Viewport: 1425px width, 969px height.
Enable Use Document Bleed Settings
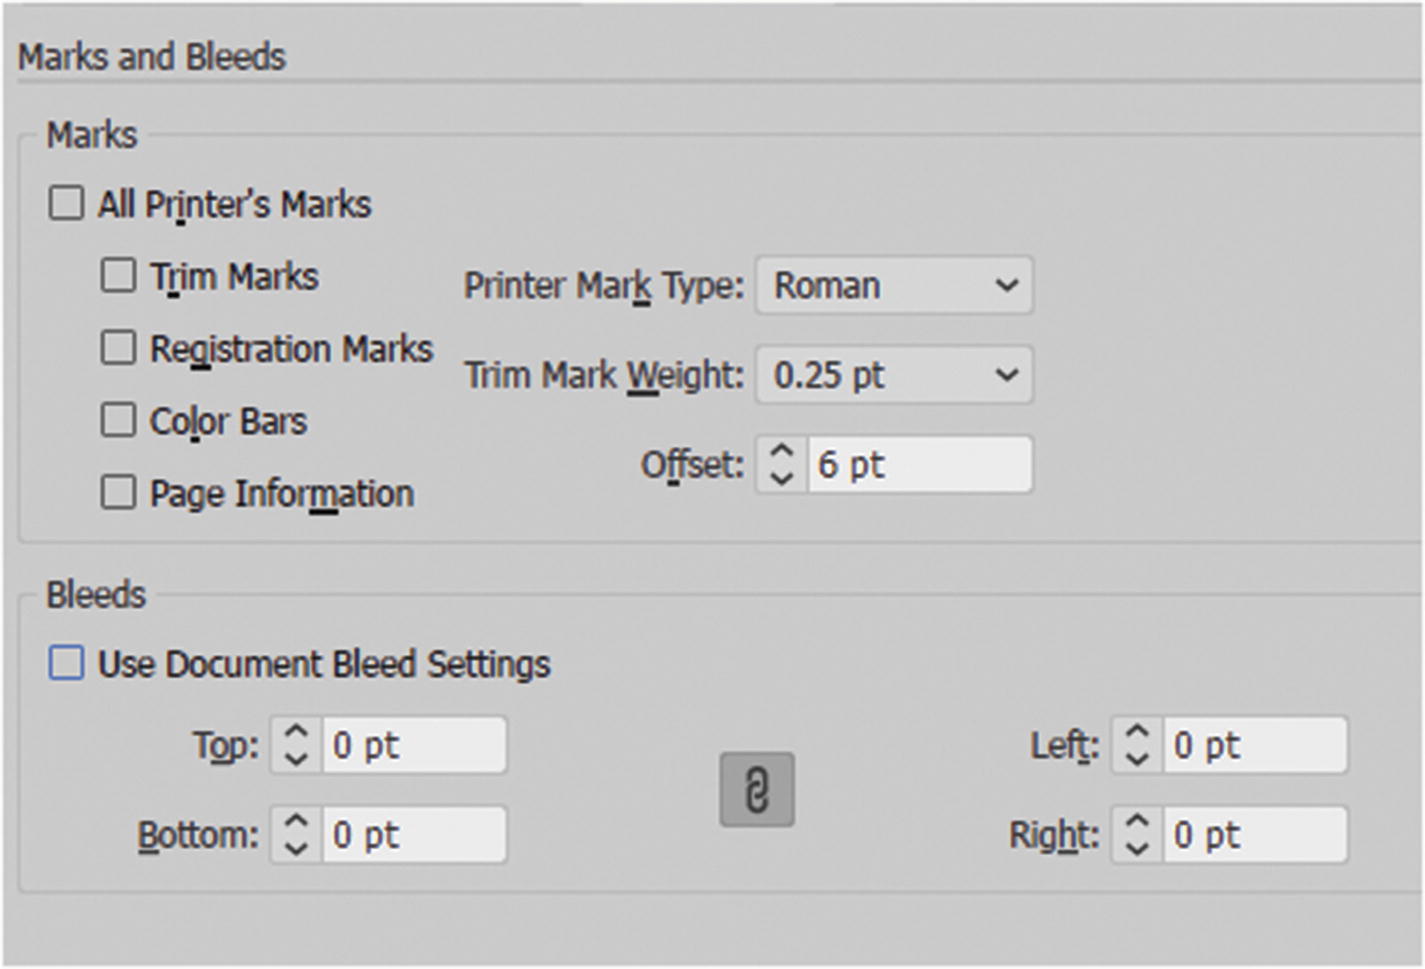pos(67,664)
